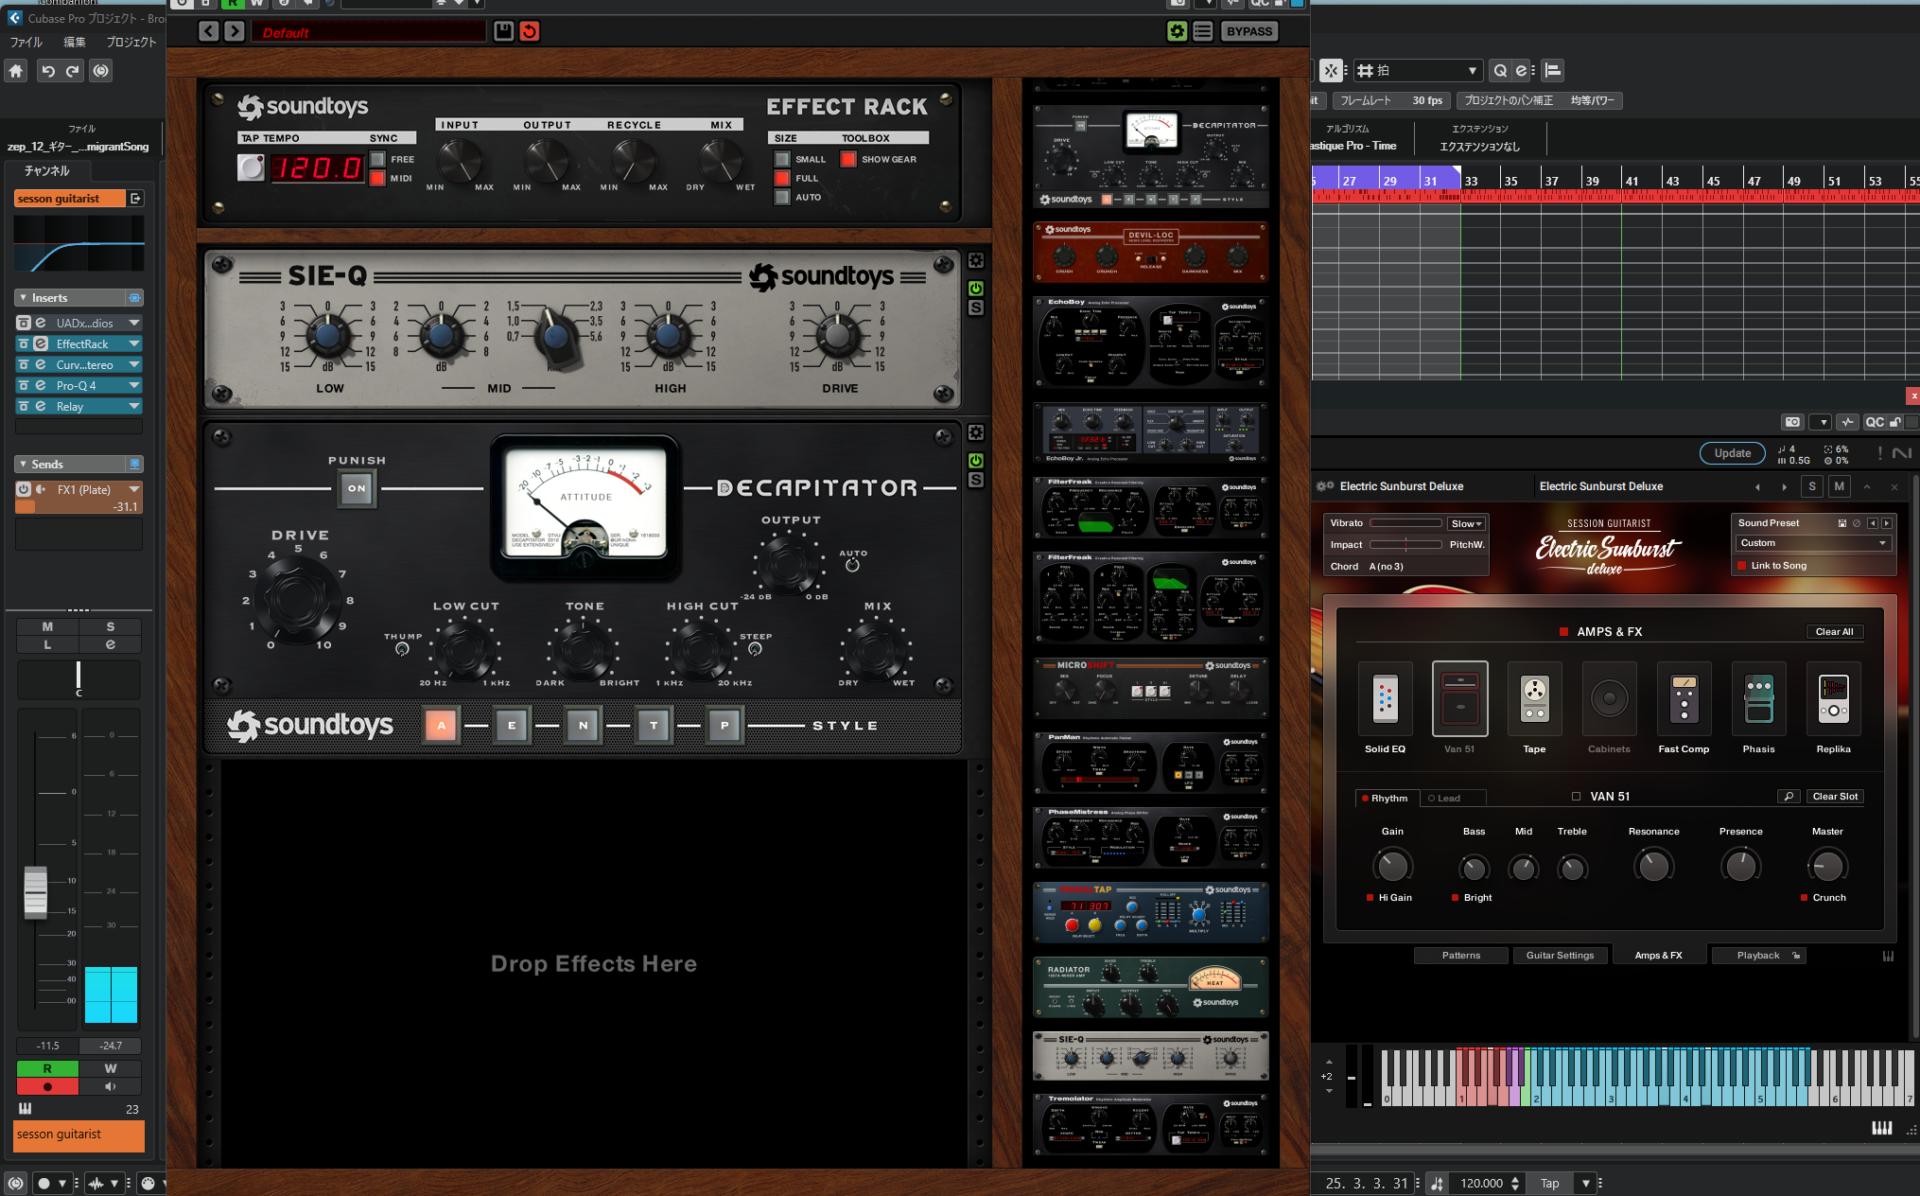Select SMALL rack size

(x=782, y=159)
